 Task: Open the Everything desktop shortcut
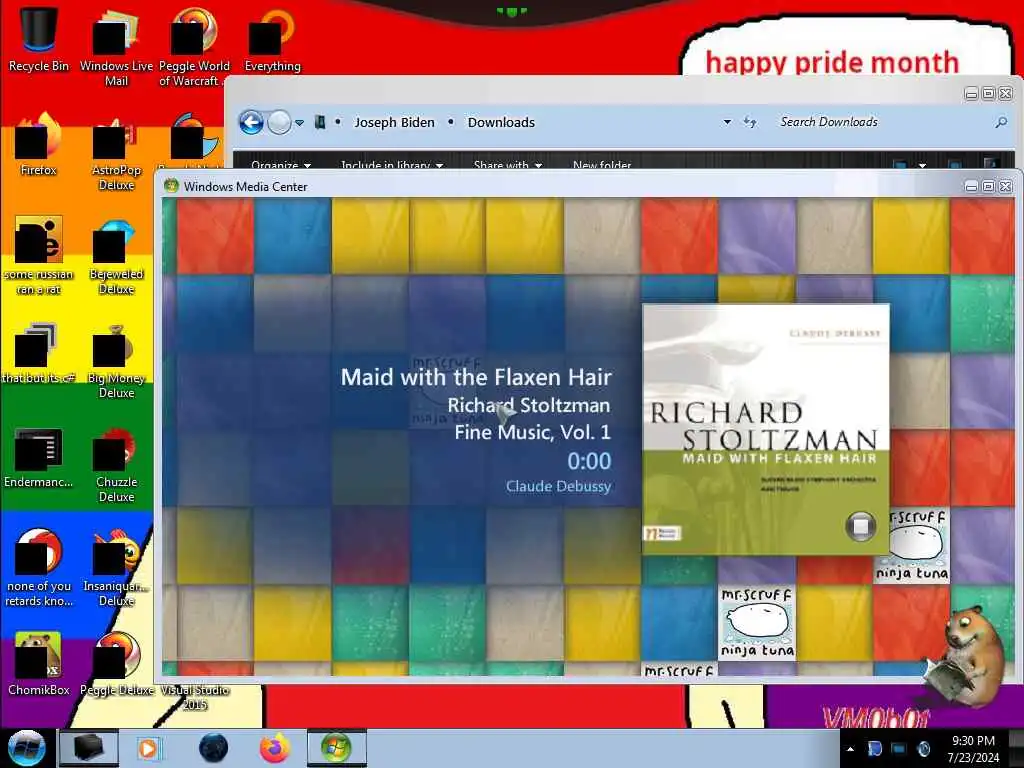pyautogui.click(x=272, y=40)
